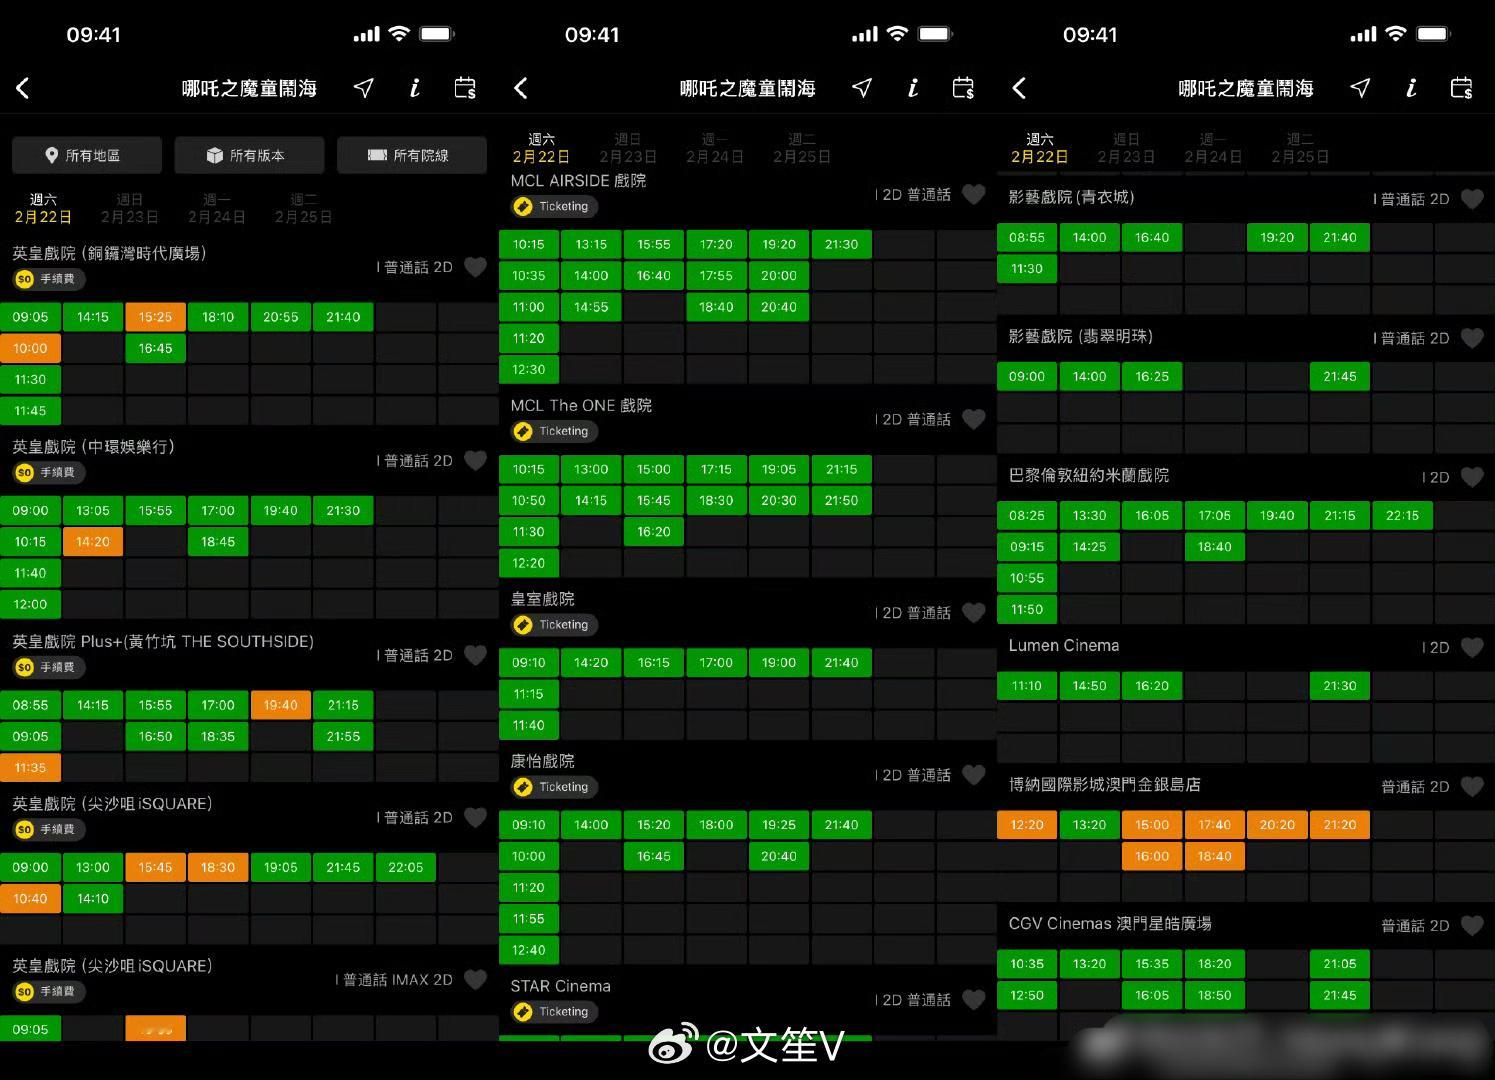The image size is (1495, 1080).
Task: Favorite Lumen Cinema with the heart
Action: pyautogui.click(x=1472, y=647)
